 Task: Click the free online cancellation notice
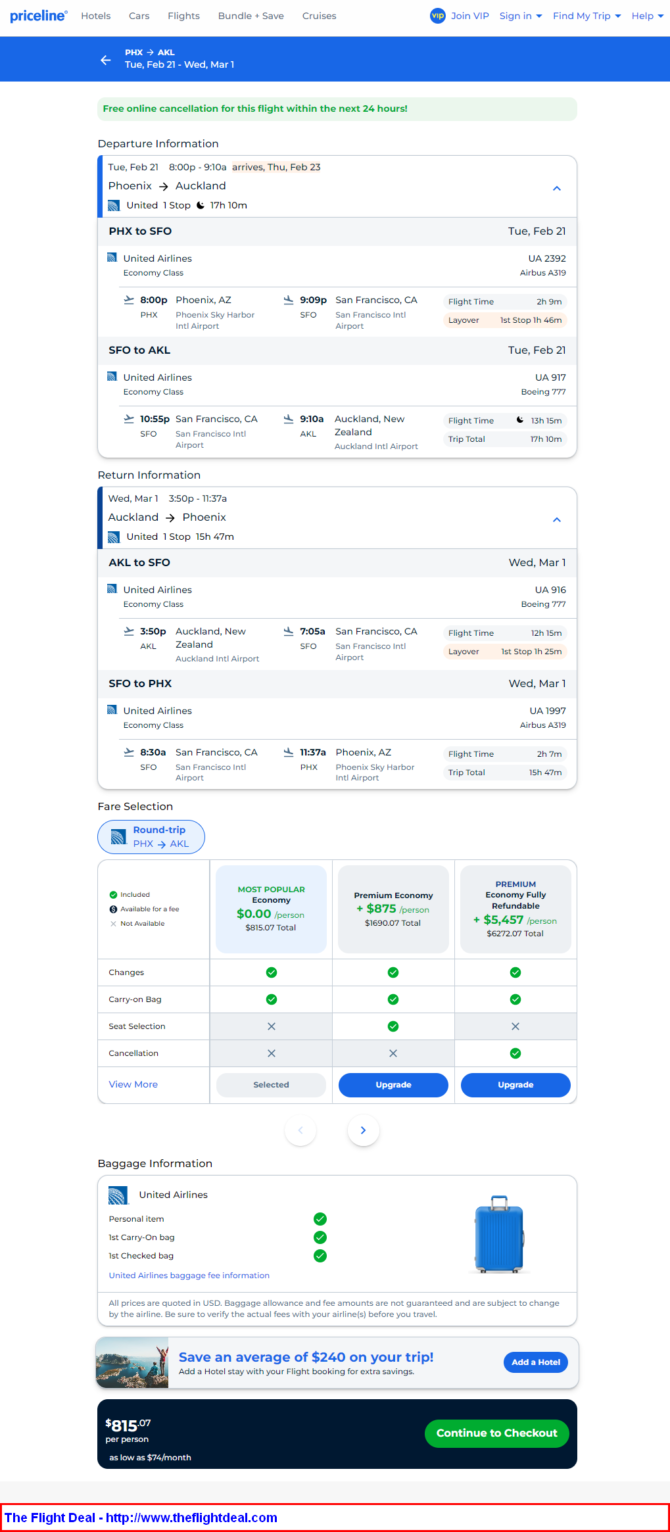pos(337,109)
